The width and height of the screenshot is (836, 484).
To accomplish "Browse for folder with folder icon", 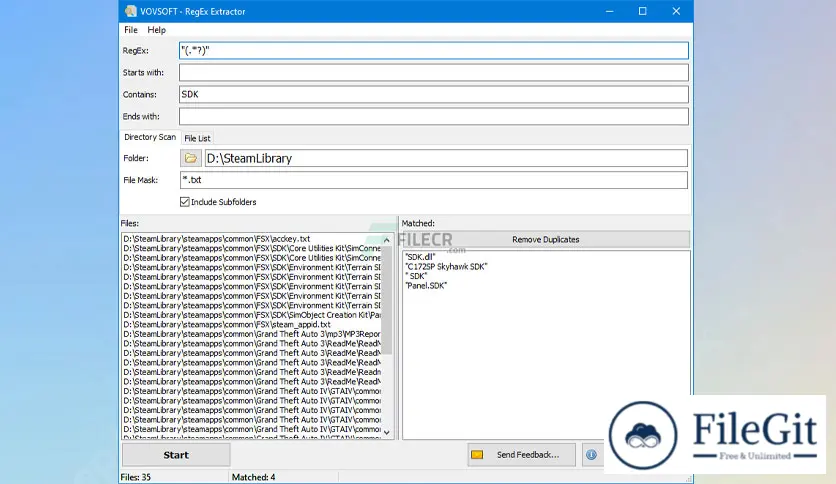I will (190, 158).
